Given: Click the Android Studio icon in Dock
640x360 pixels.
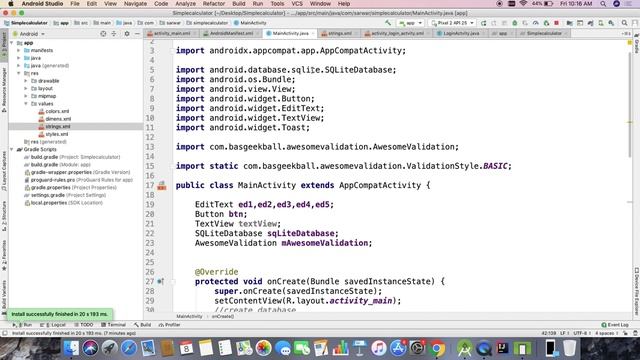Looking at the screenshot, I should [464, 348].
